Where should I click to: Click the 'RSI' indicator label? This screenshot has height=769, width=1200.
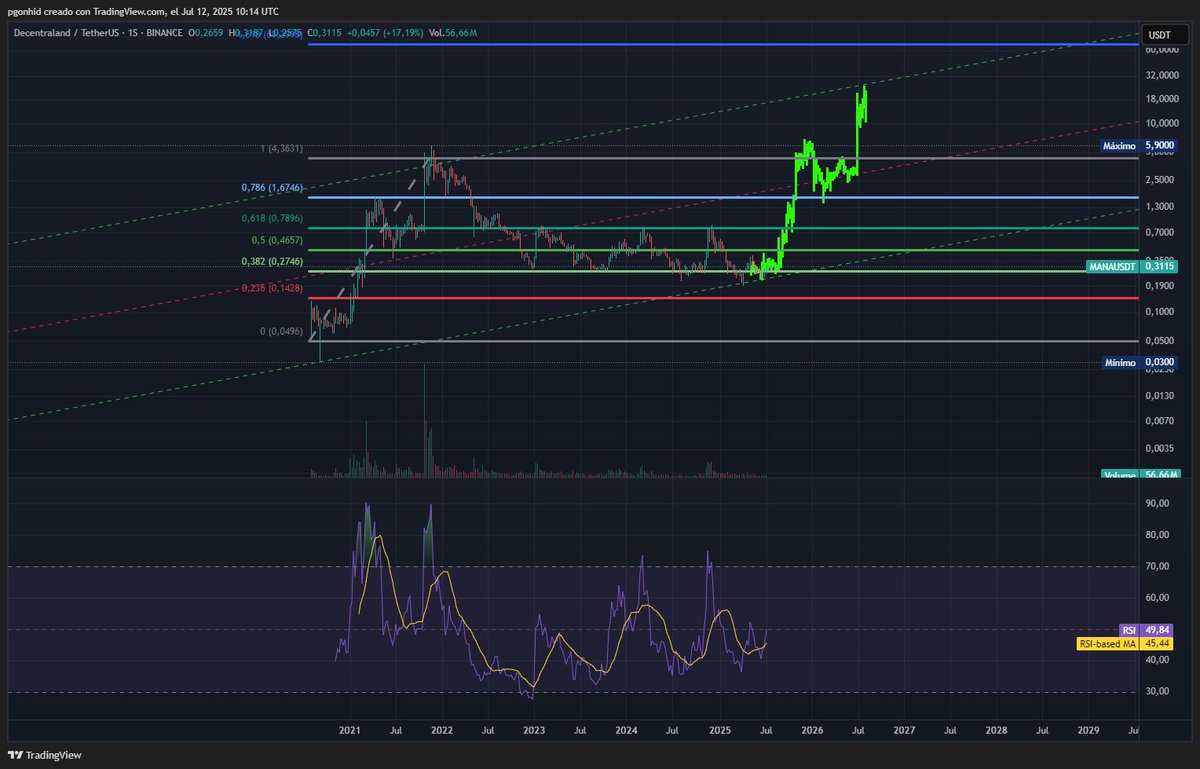point(1129,630)
